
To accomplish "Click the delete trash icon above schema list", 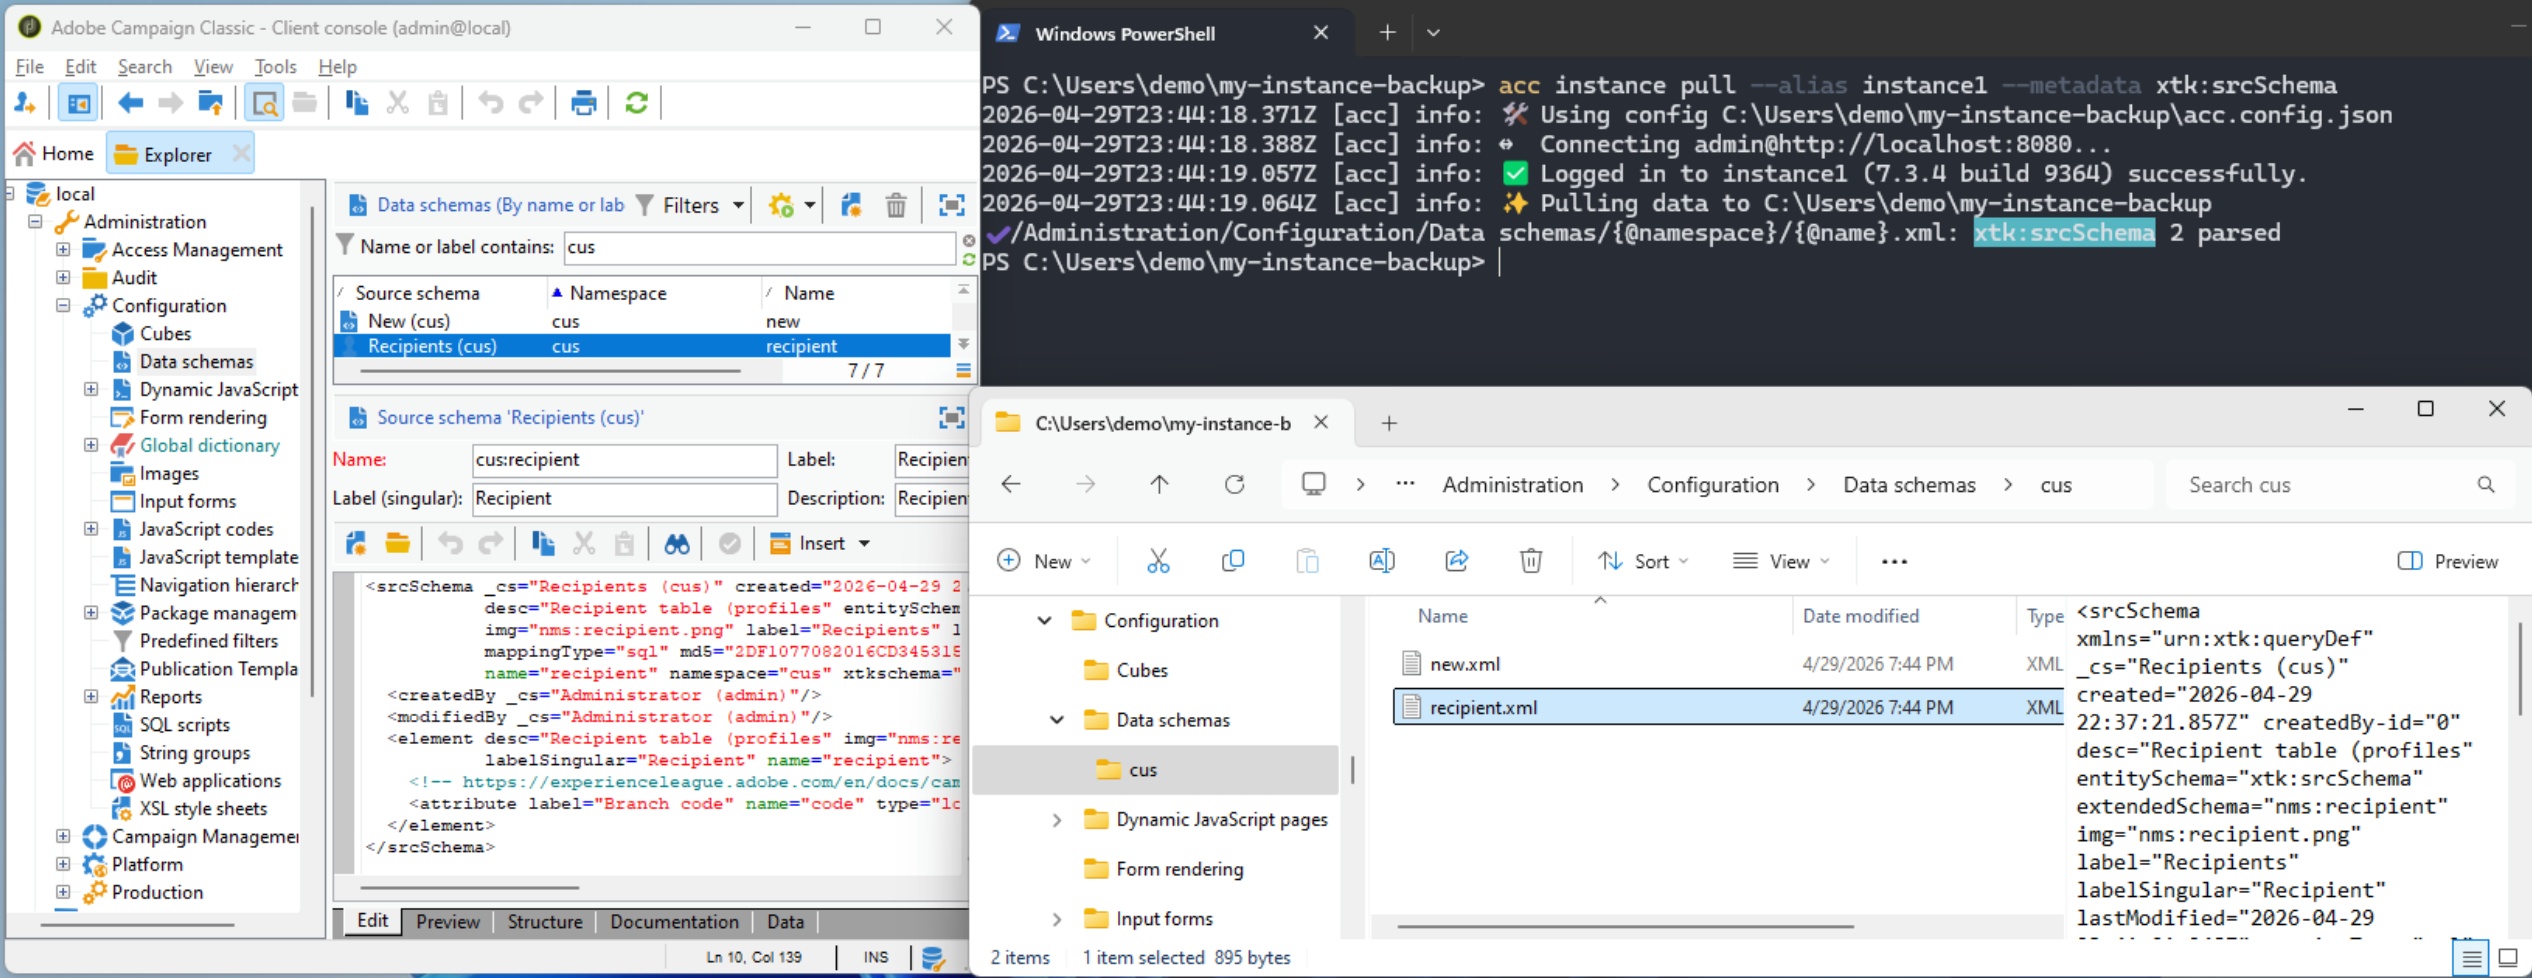I will click(896, 205).
